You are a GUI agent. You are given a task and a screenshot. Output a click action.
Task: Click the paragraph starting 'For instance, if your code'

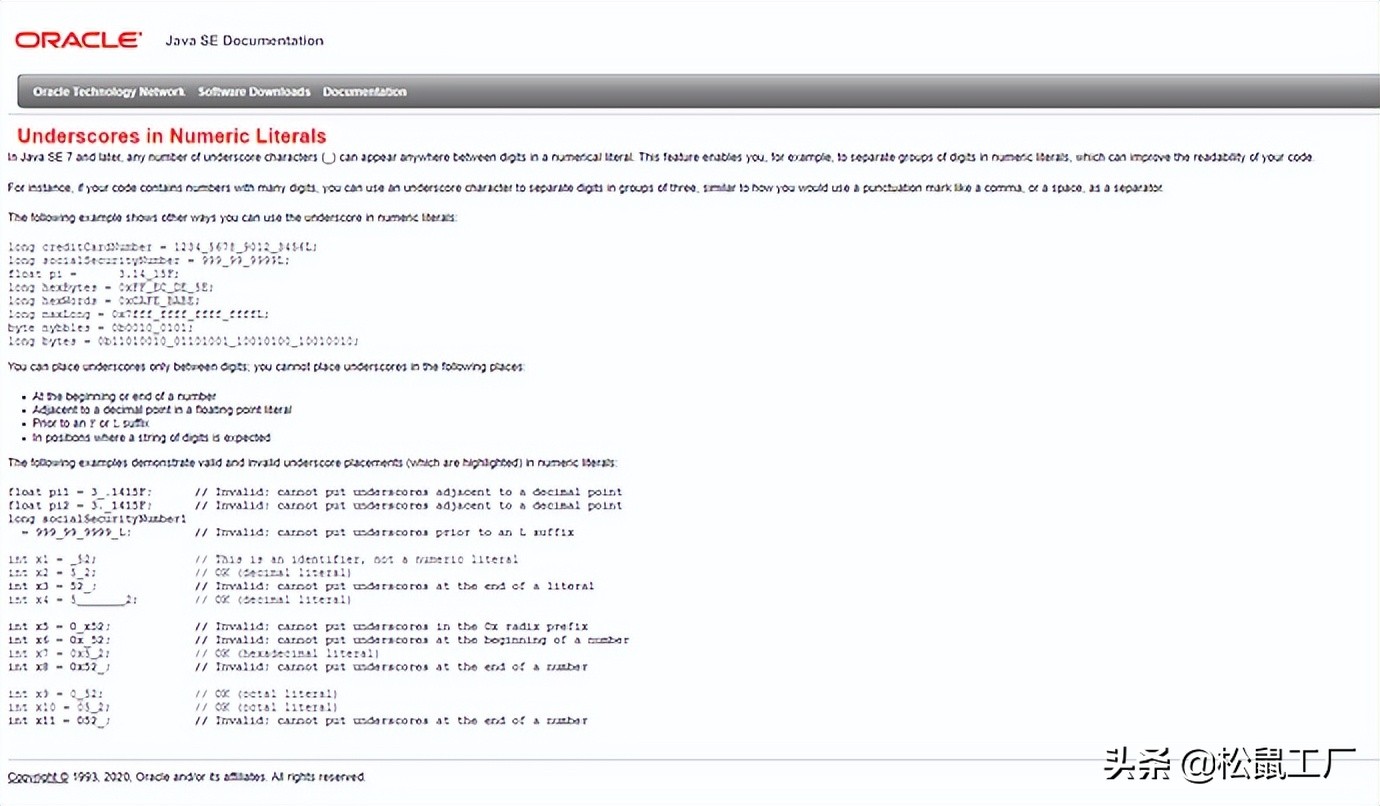(x=585, y=188)
